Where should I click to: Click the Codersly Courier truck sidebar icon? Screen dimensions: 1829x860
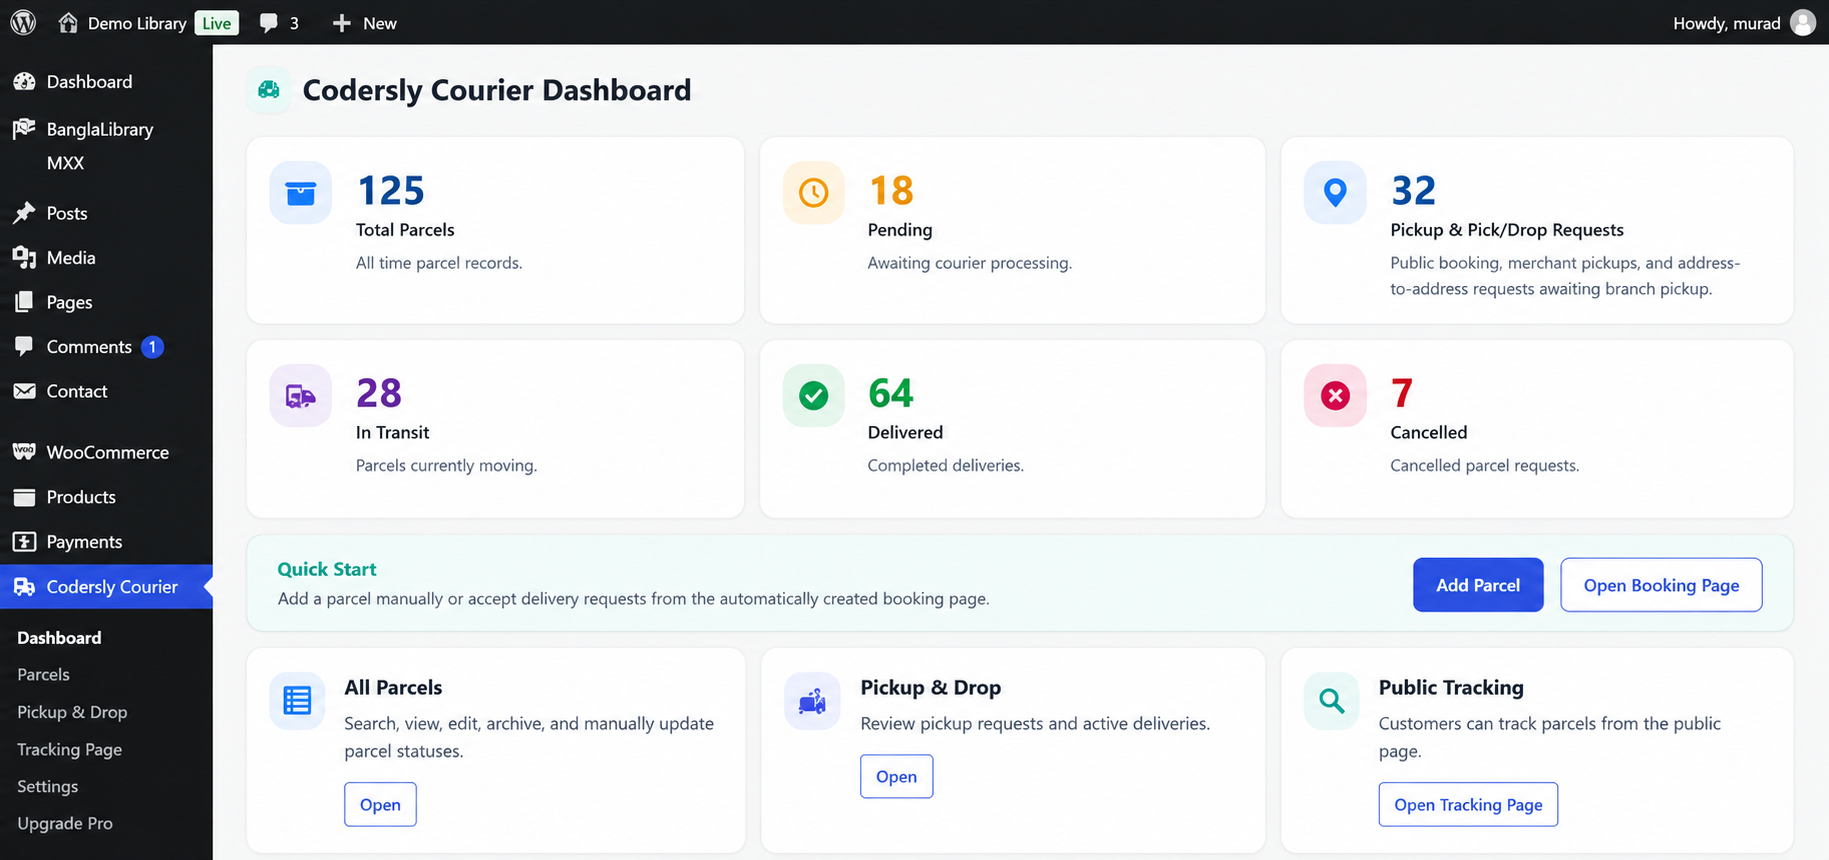point(24,587)
